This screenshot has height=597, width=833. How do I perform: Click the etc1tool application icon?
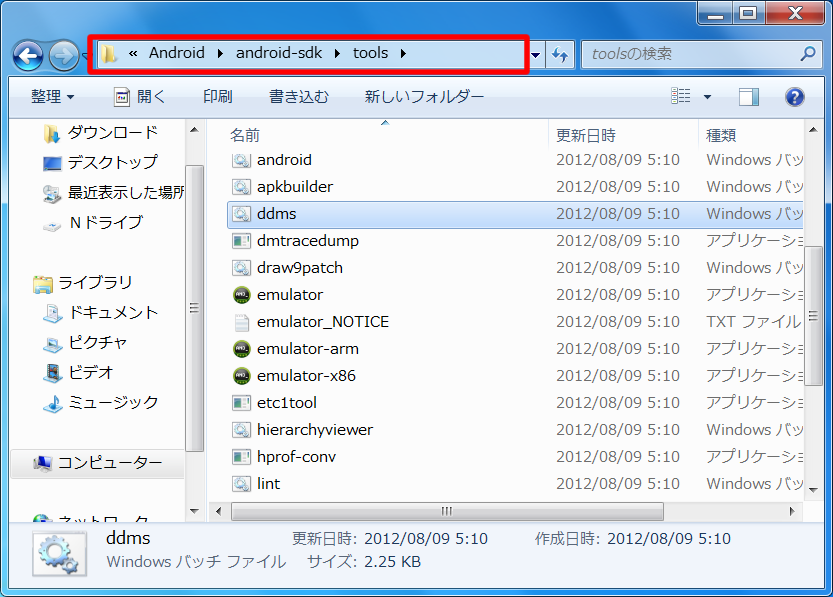coord(241,403)
